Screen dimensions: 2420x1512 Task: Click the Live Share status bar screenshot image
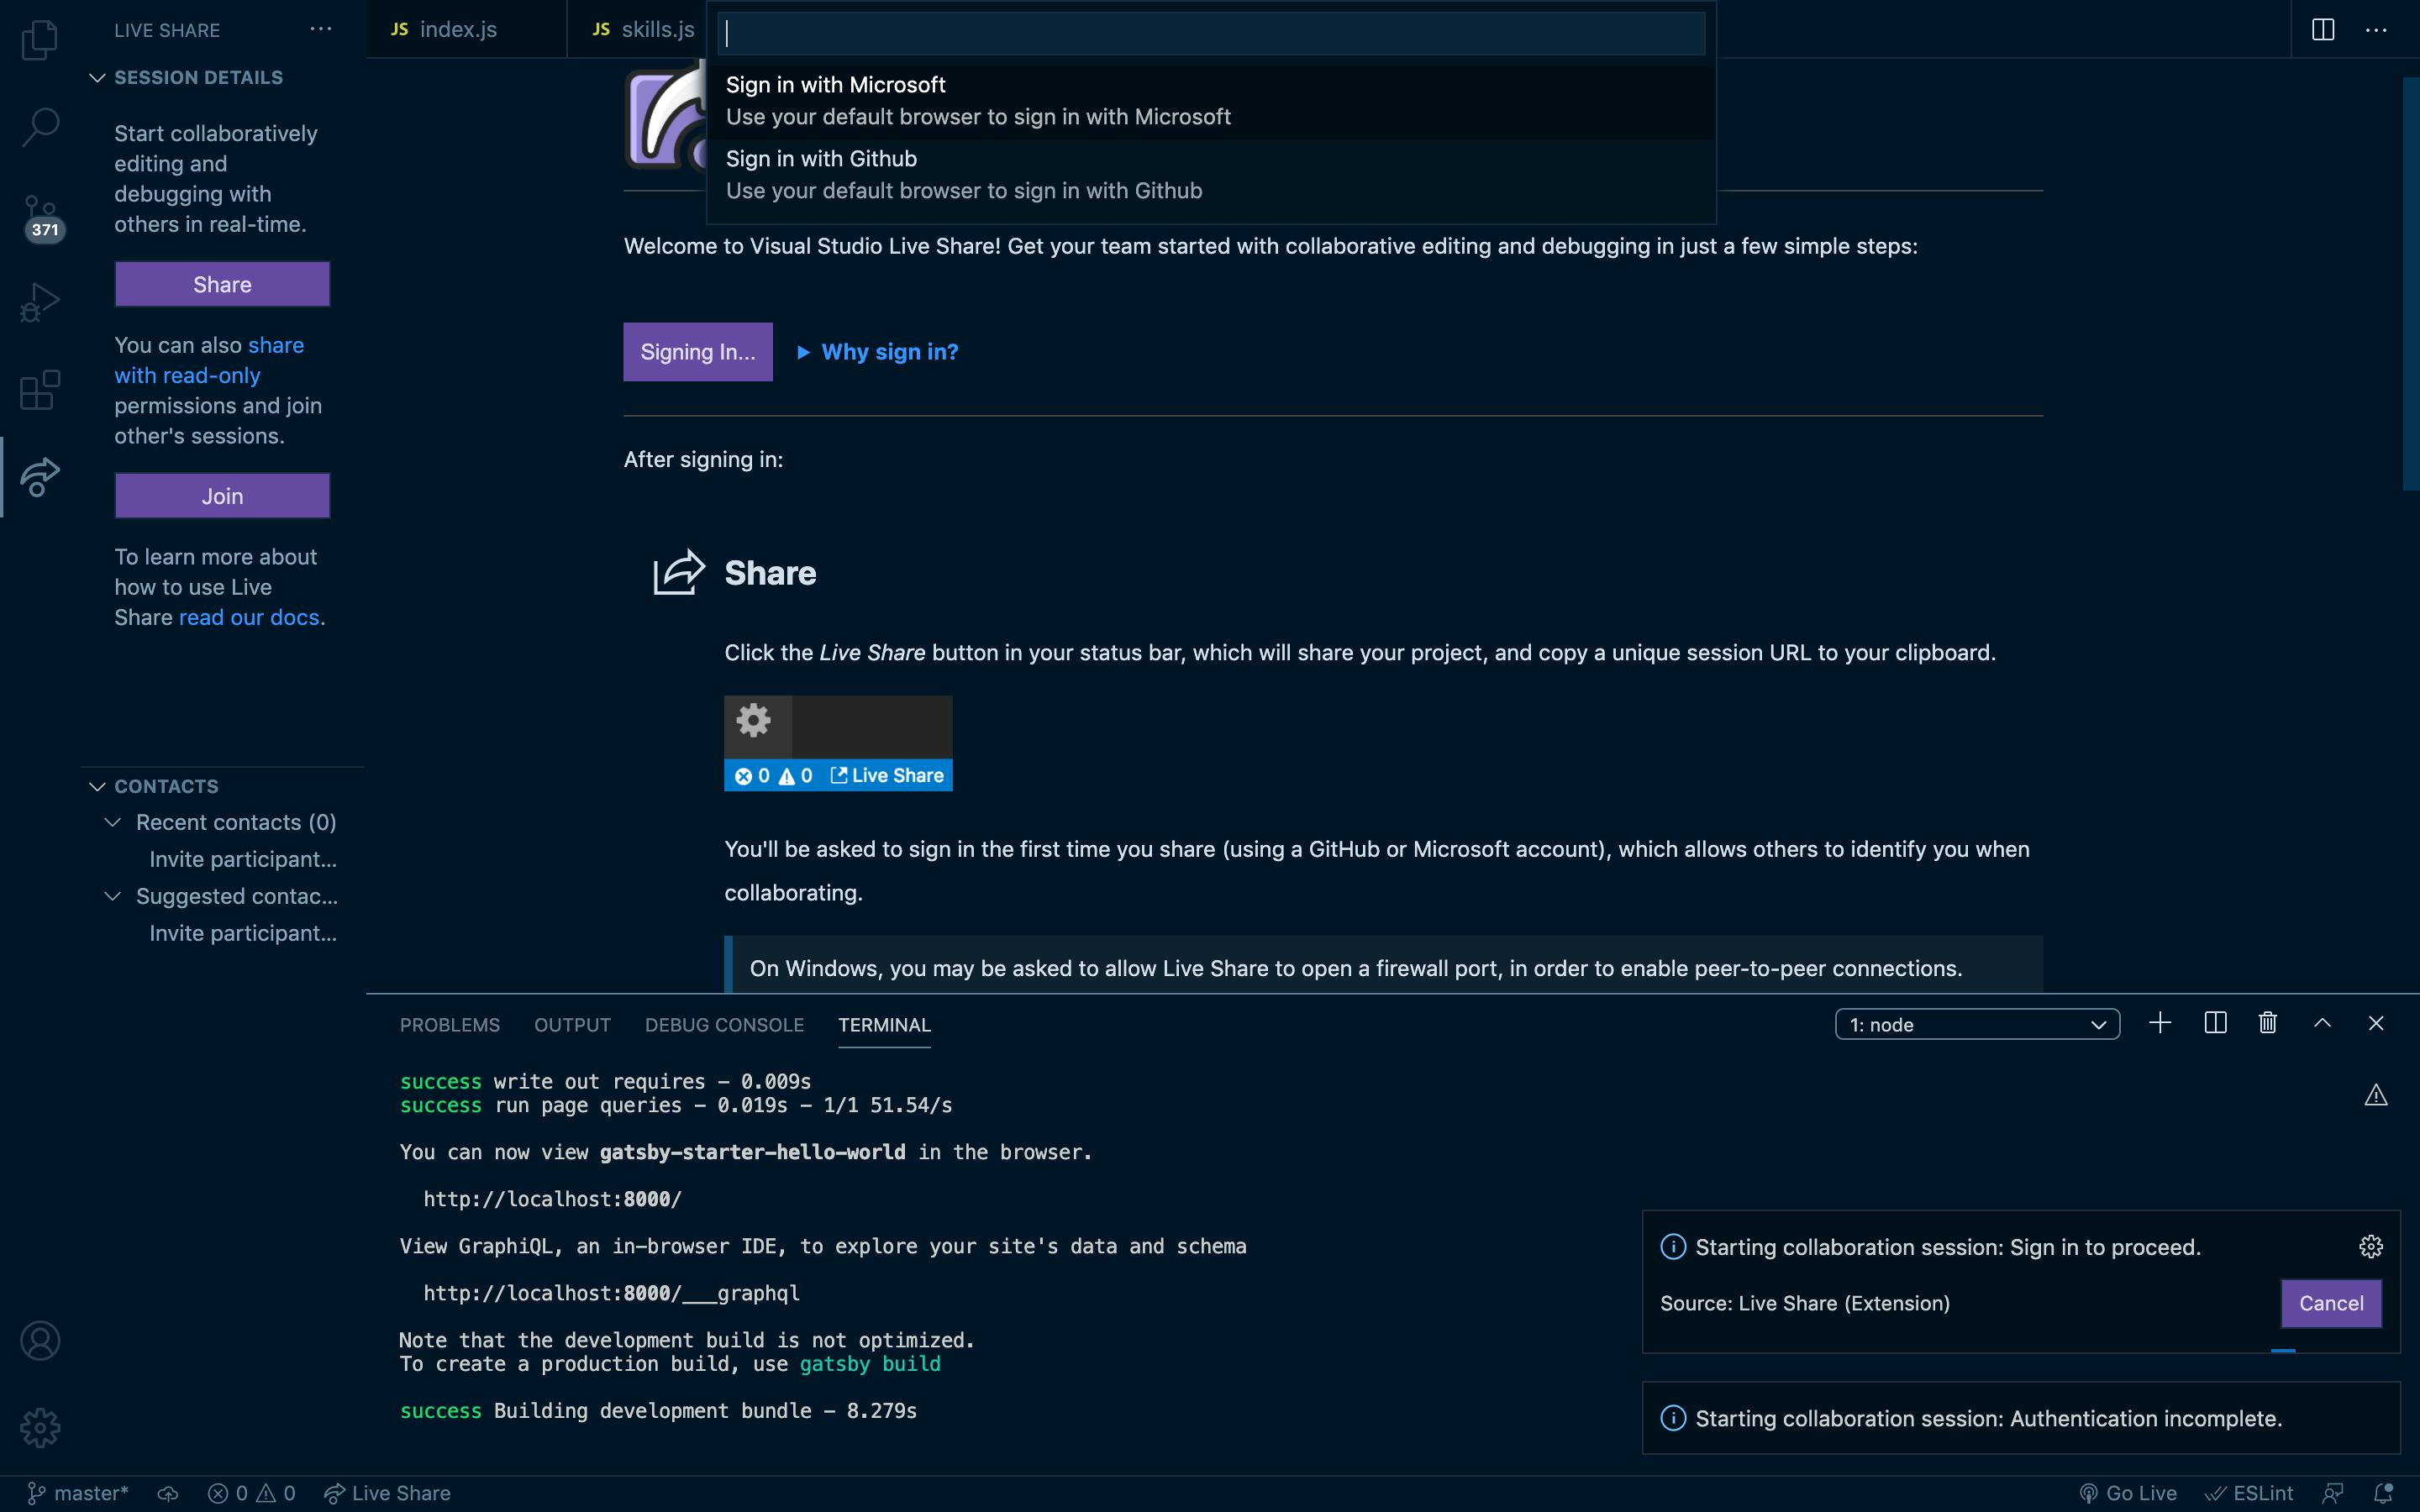[x=838, y=743]
